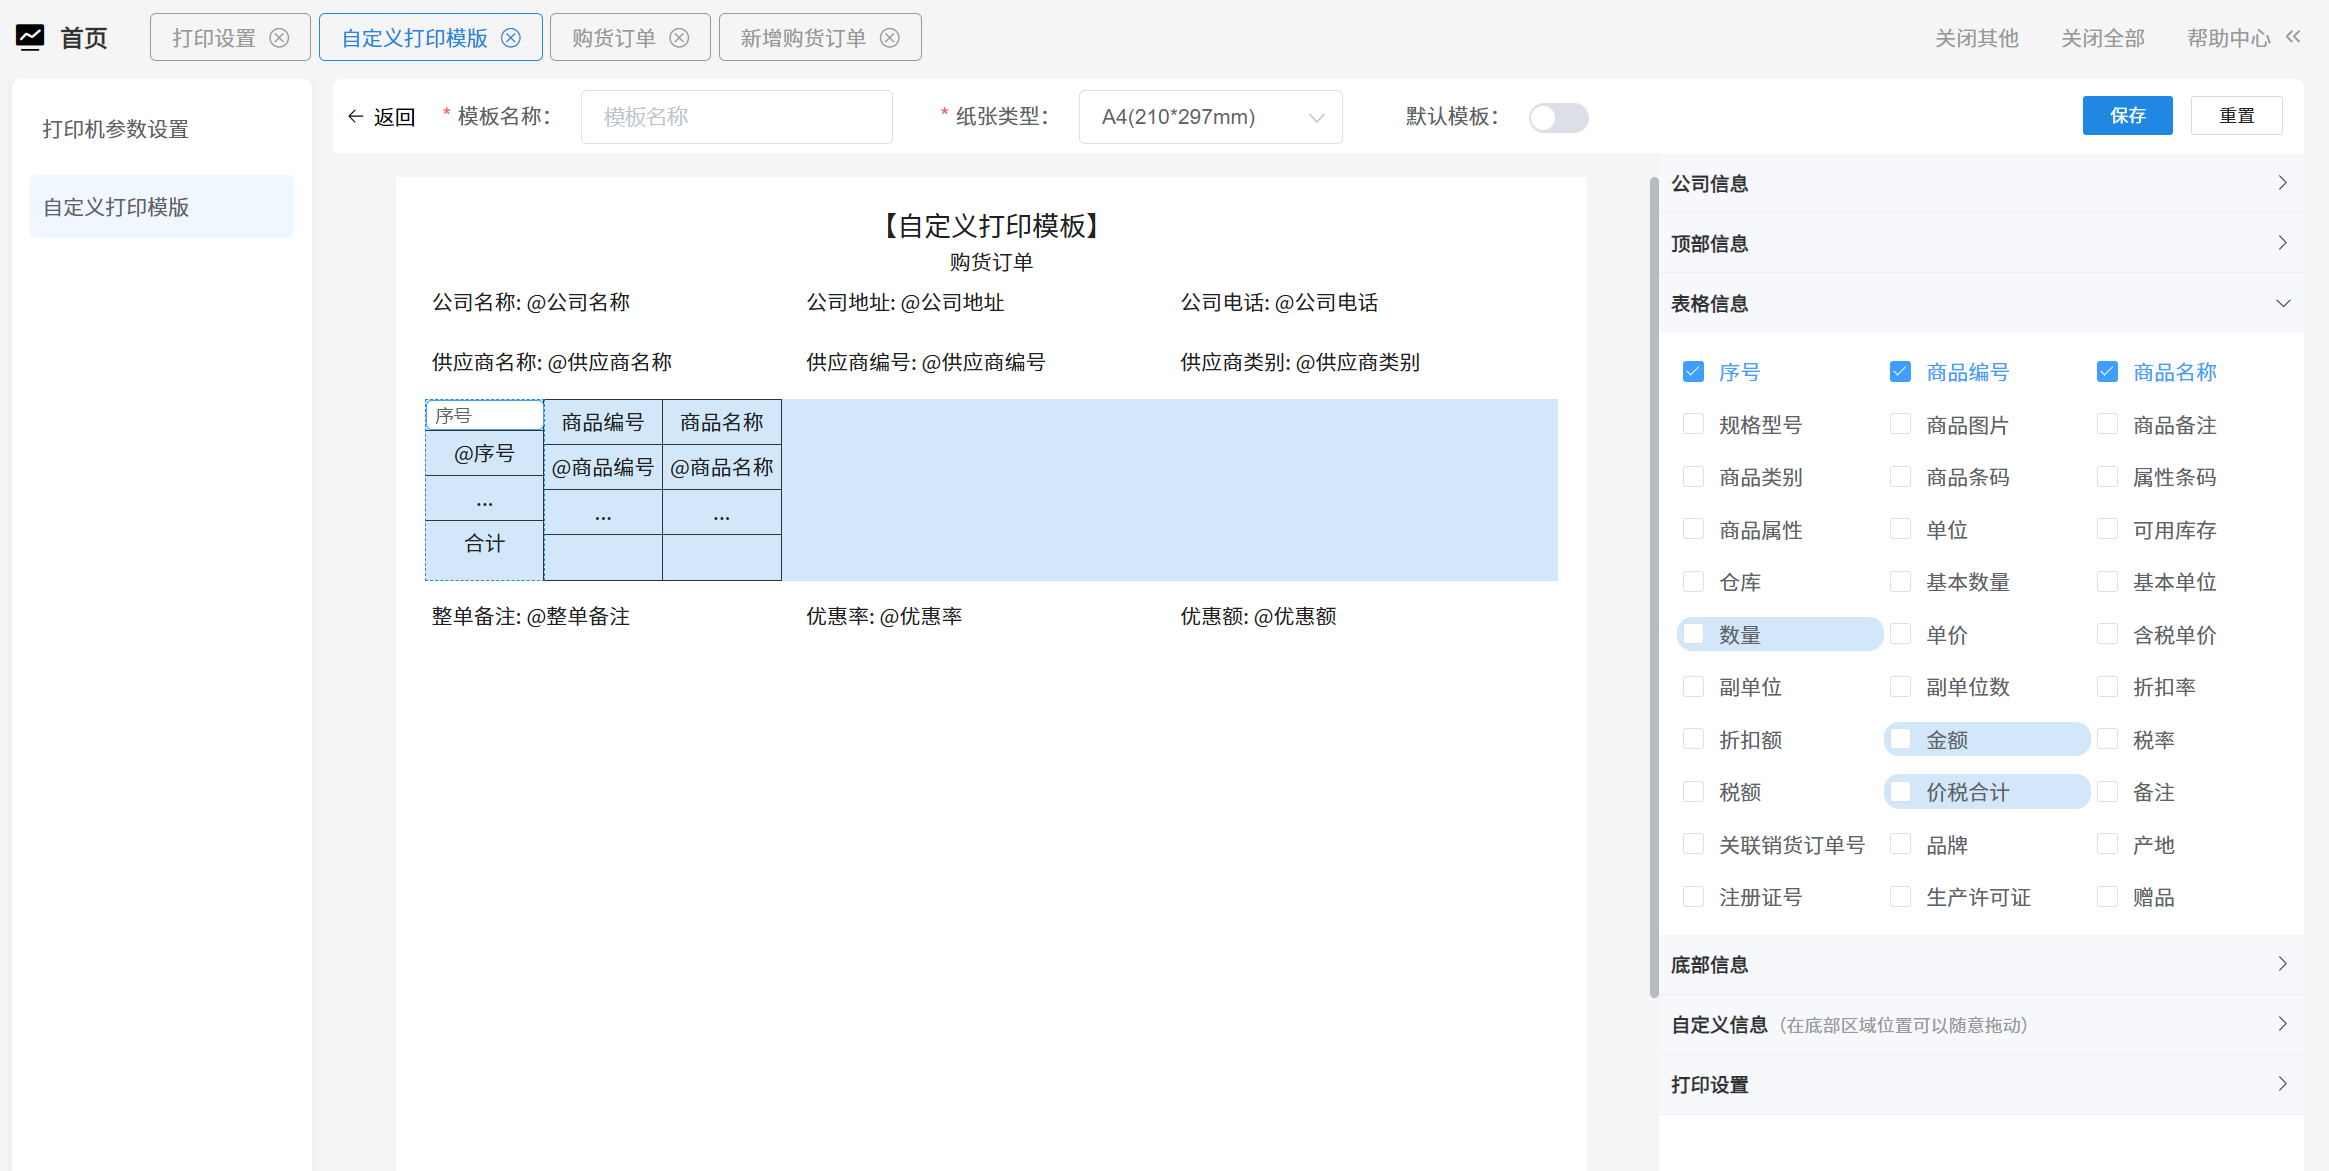Collapse the top bar with the double-chevron icon
Image resolution: width=2329 pixels, height=1171 pixels.
tap(2294, 37)
